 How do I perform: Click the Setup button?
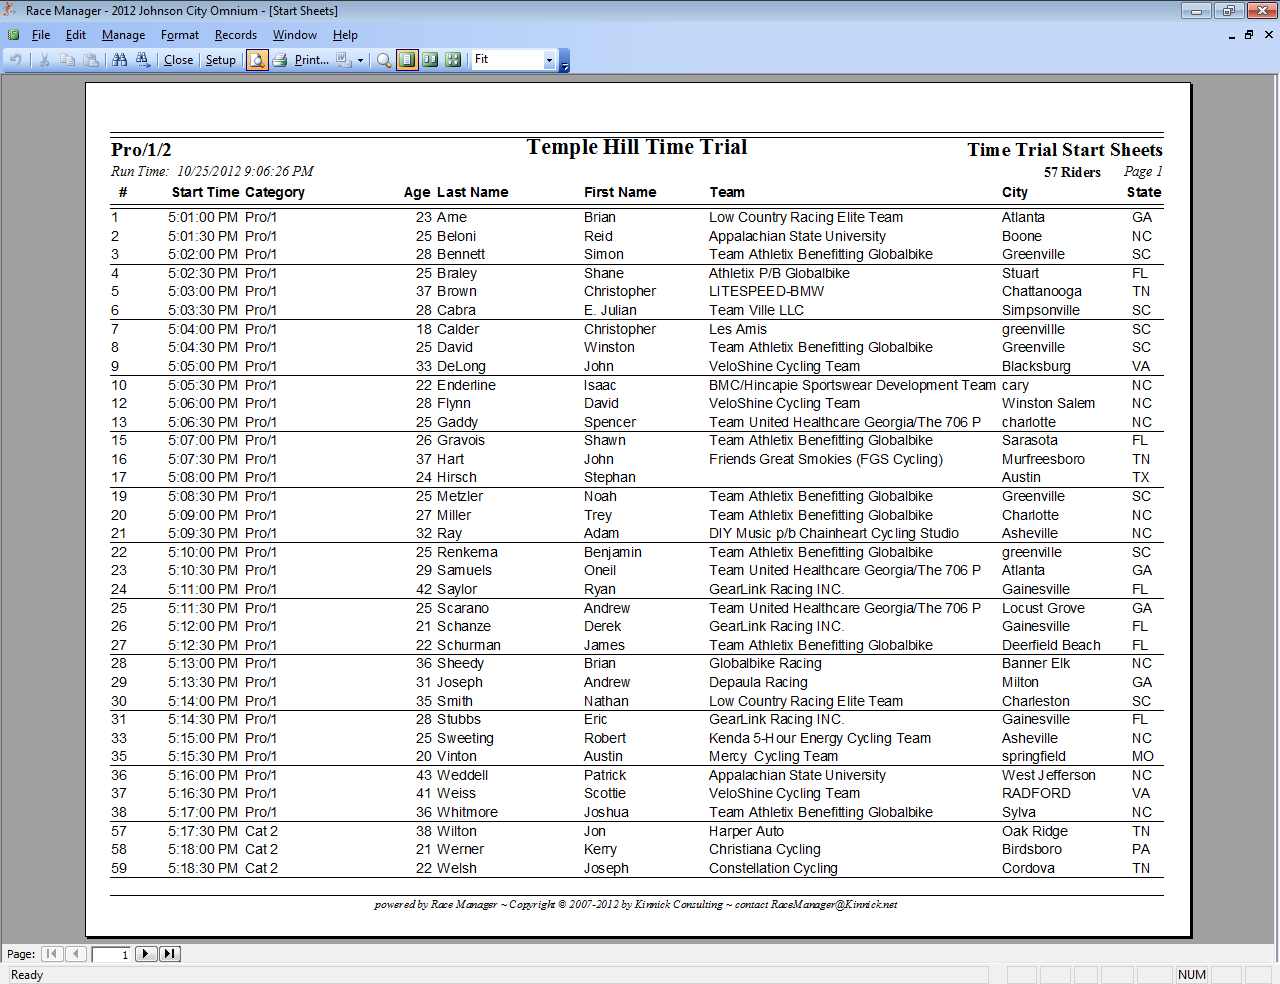(x=221, y=60)
